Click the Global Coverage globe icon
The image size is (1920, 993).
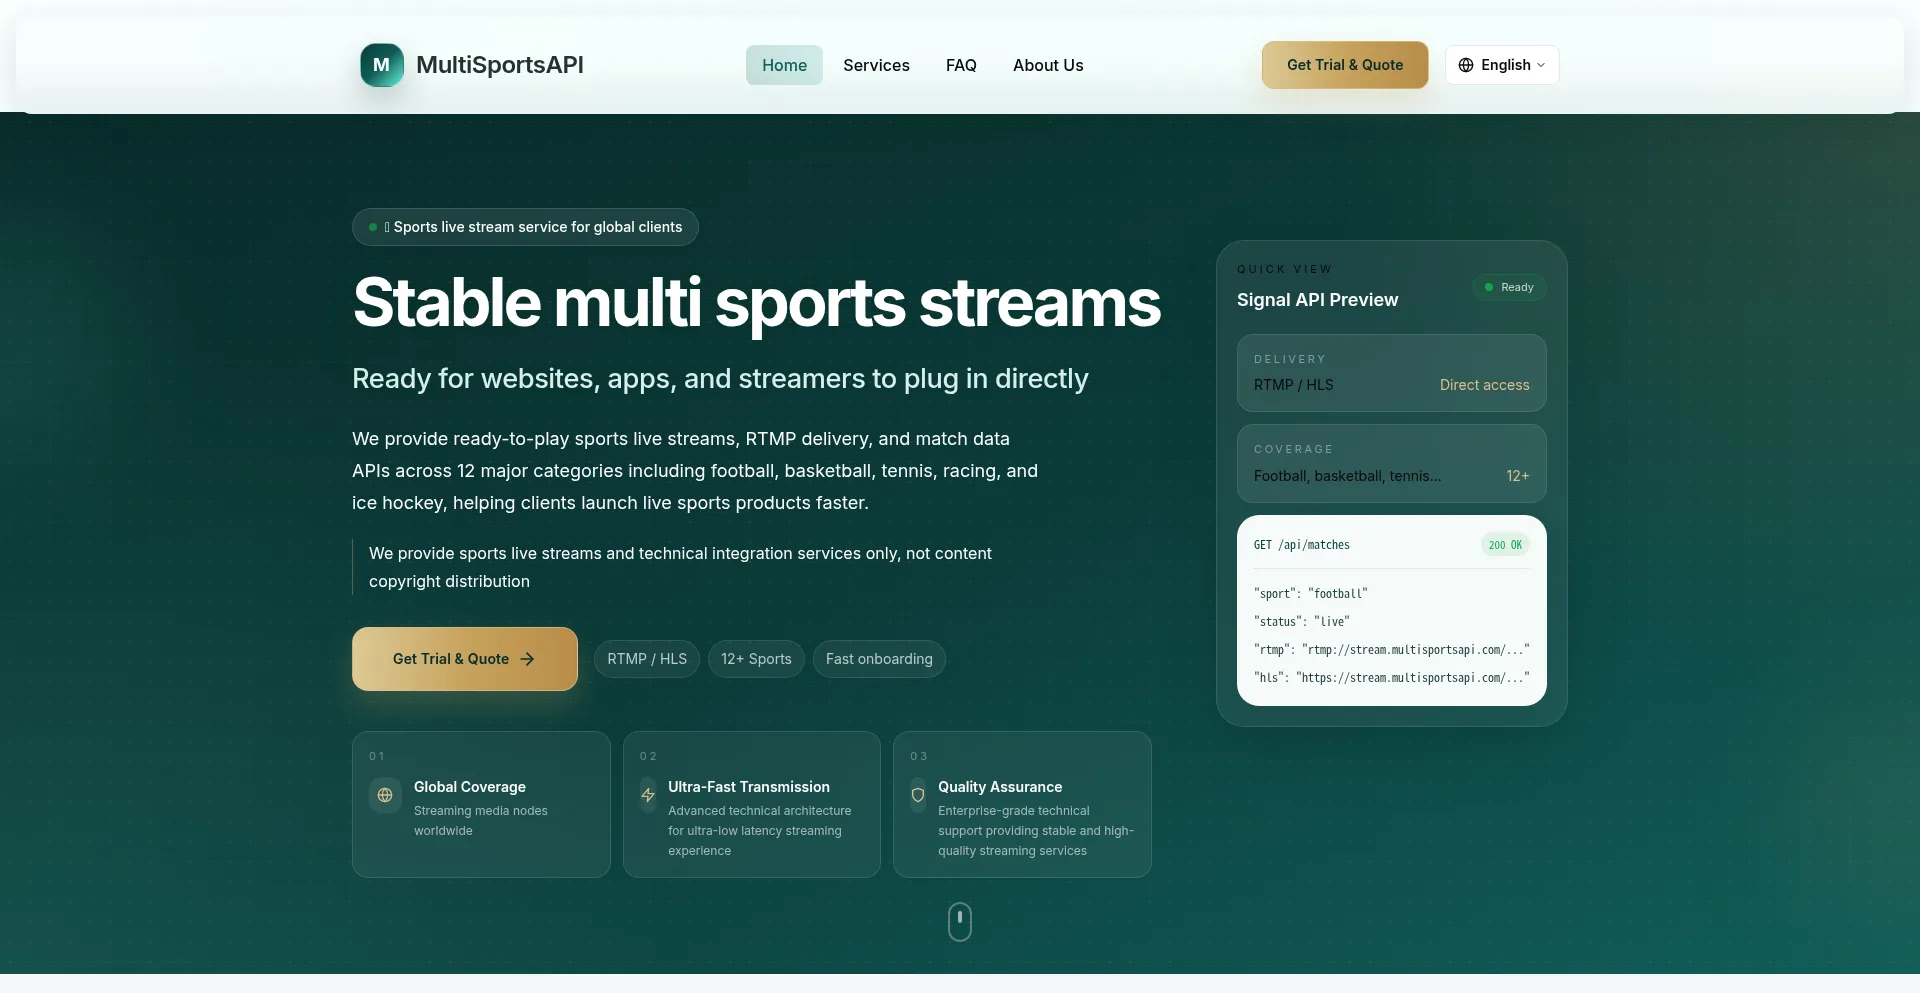(x=385, y=795)
